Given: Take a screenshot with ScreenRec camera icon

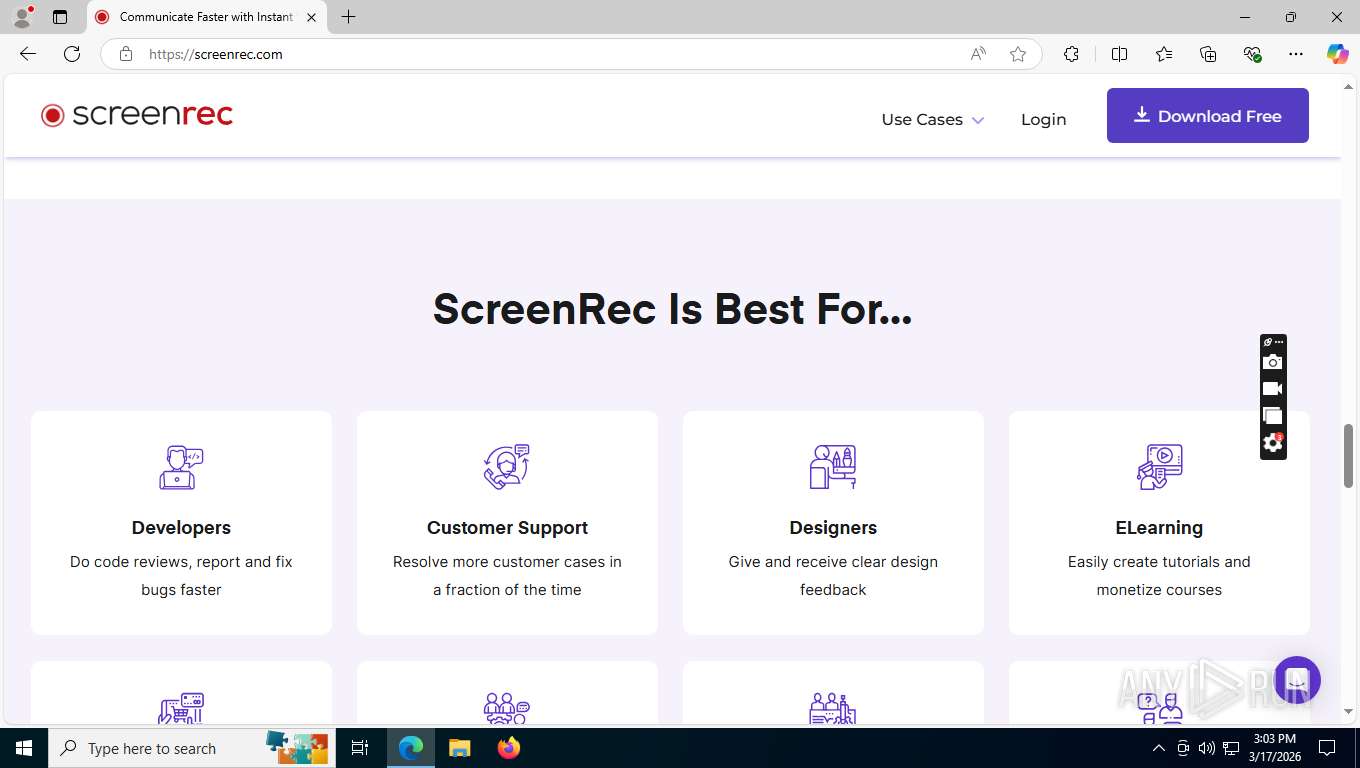Looking at the screenshot, I should tap(1272, 362).
